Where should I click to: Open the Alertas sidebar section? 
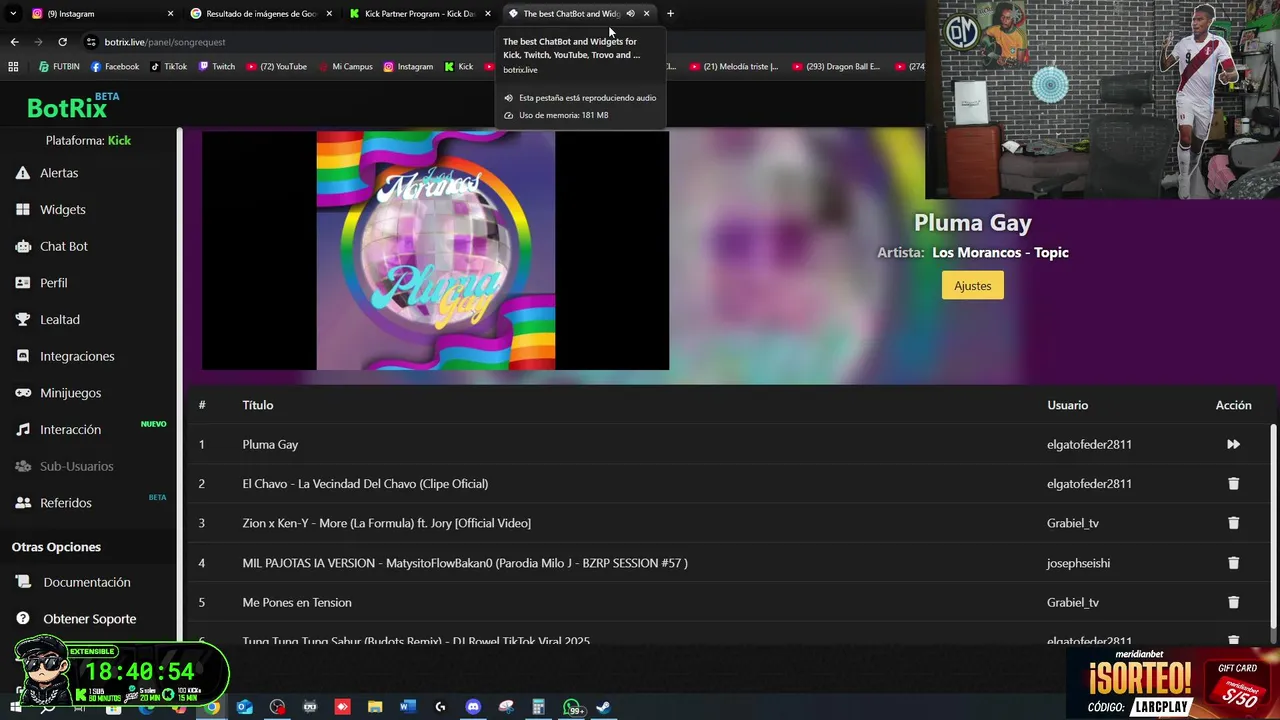tap(59, 173)
